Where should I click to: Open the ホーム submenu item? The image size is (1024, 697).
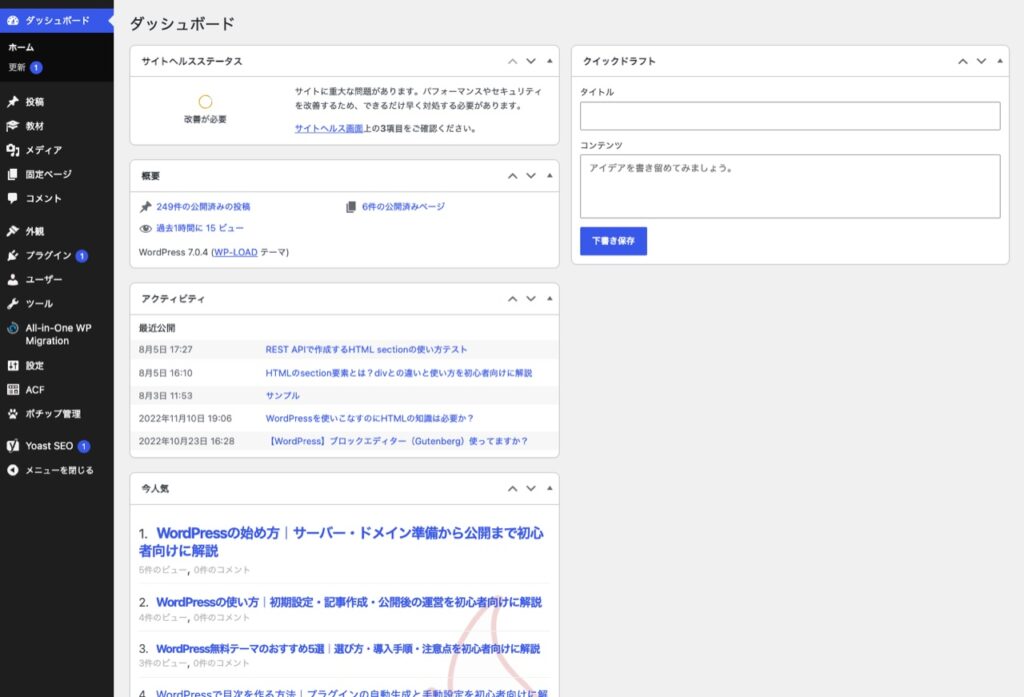(x=21, y=47)
